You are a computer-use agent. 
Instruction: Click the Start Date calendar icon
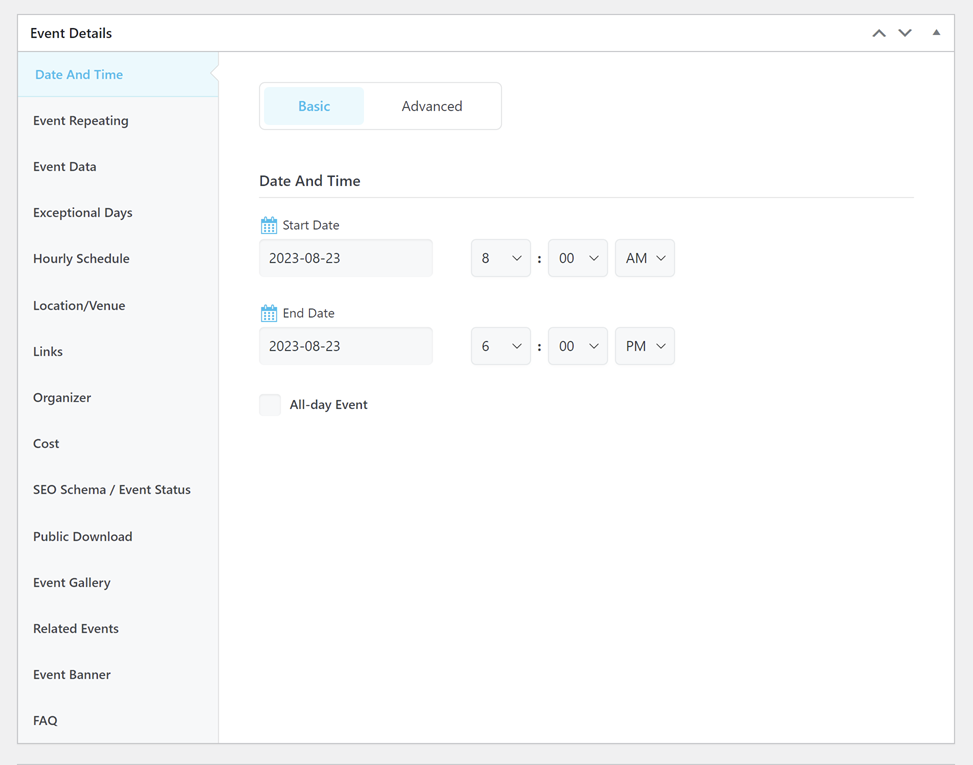268,226
